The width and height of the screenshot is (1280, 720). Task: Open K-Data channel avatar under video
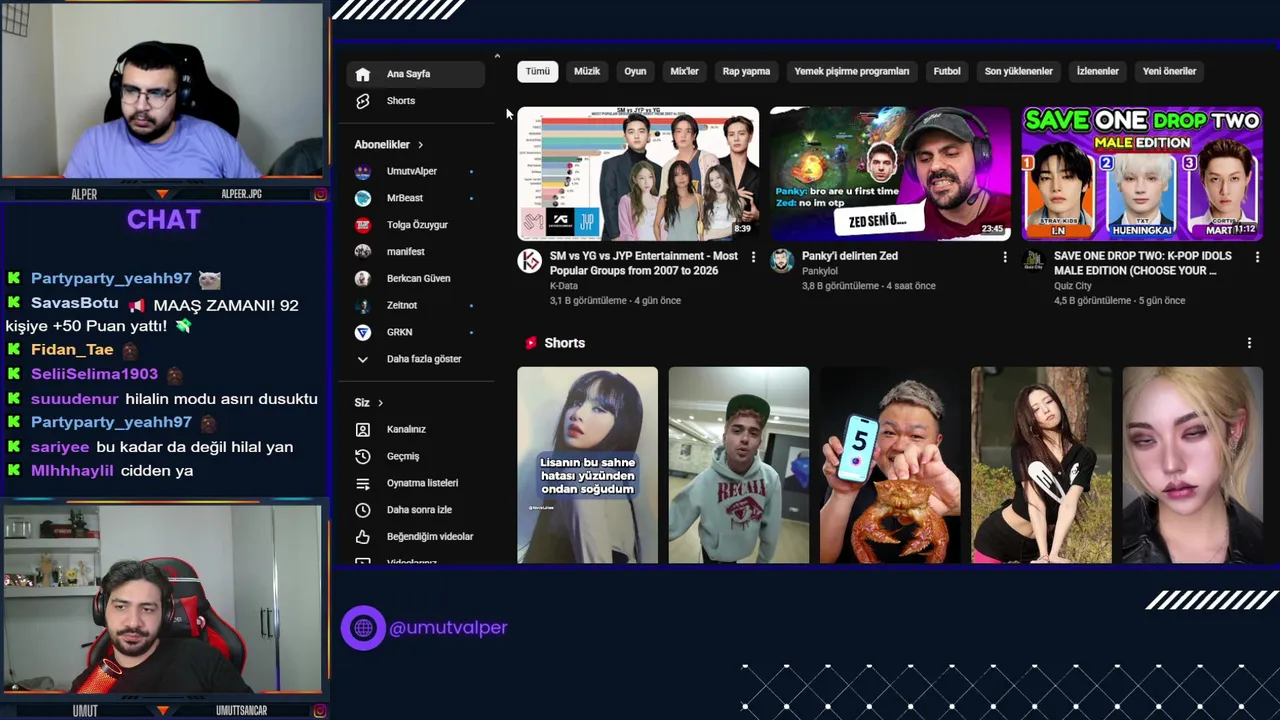pos(530,261)
